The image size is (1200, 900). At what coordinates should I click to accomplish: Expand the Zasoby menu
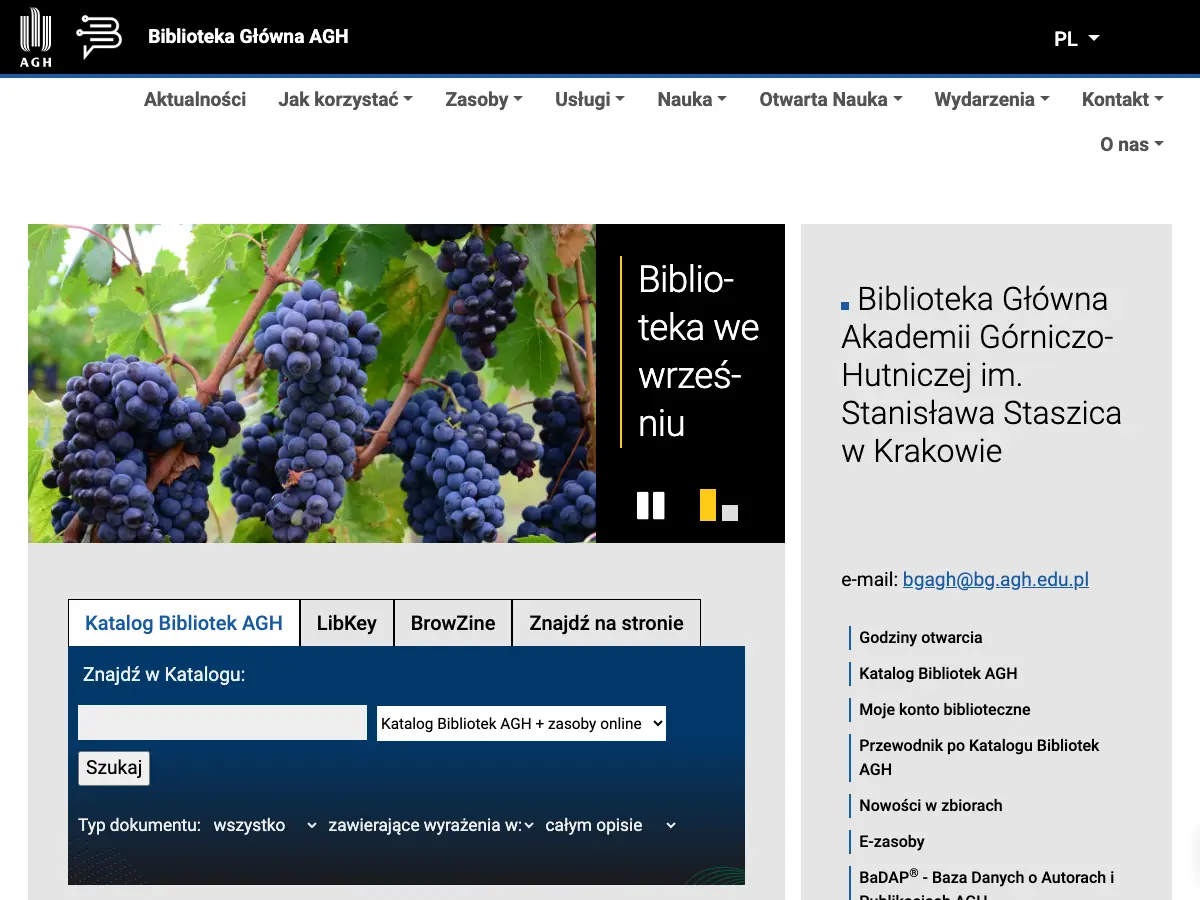coord(484,99)
